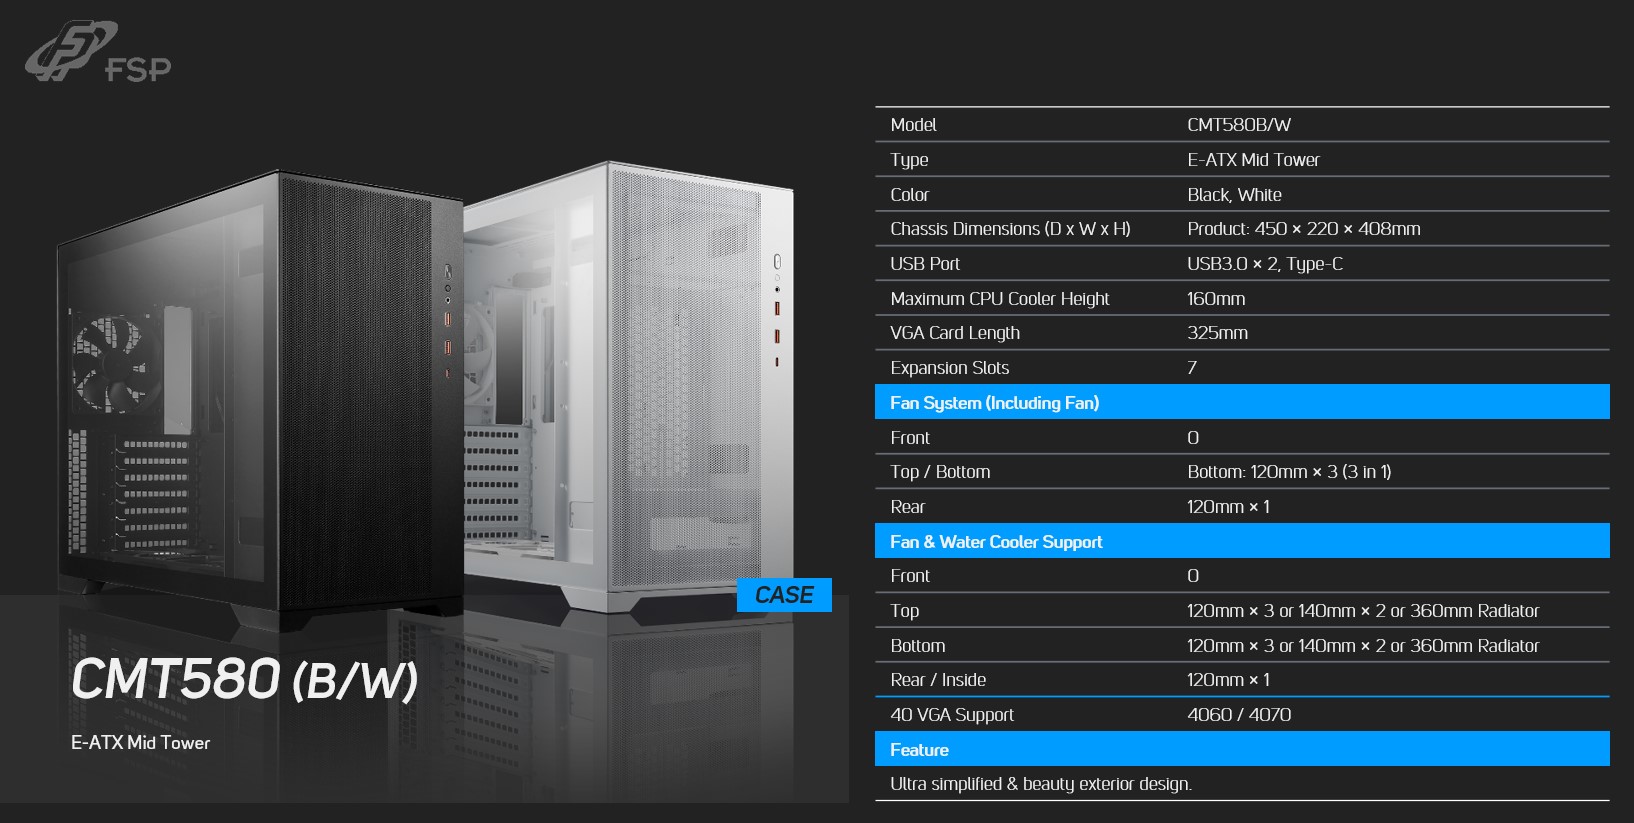The width and height of the screenshot is (1634, 823).
Task: Click 'Front' under Fan System section
Action: click(x=910, y=438)
